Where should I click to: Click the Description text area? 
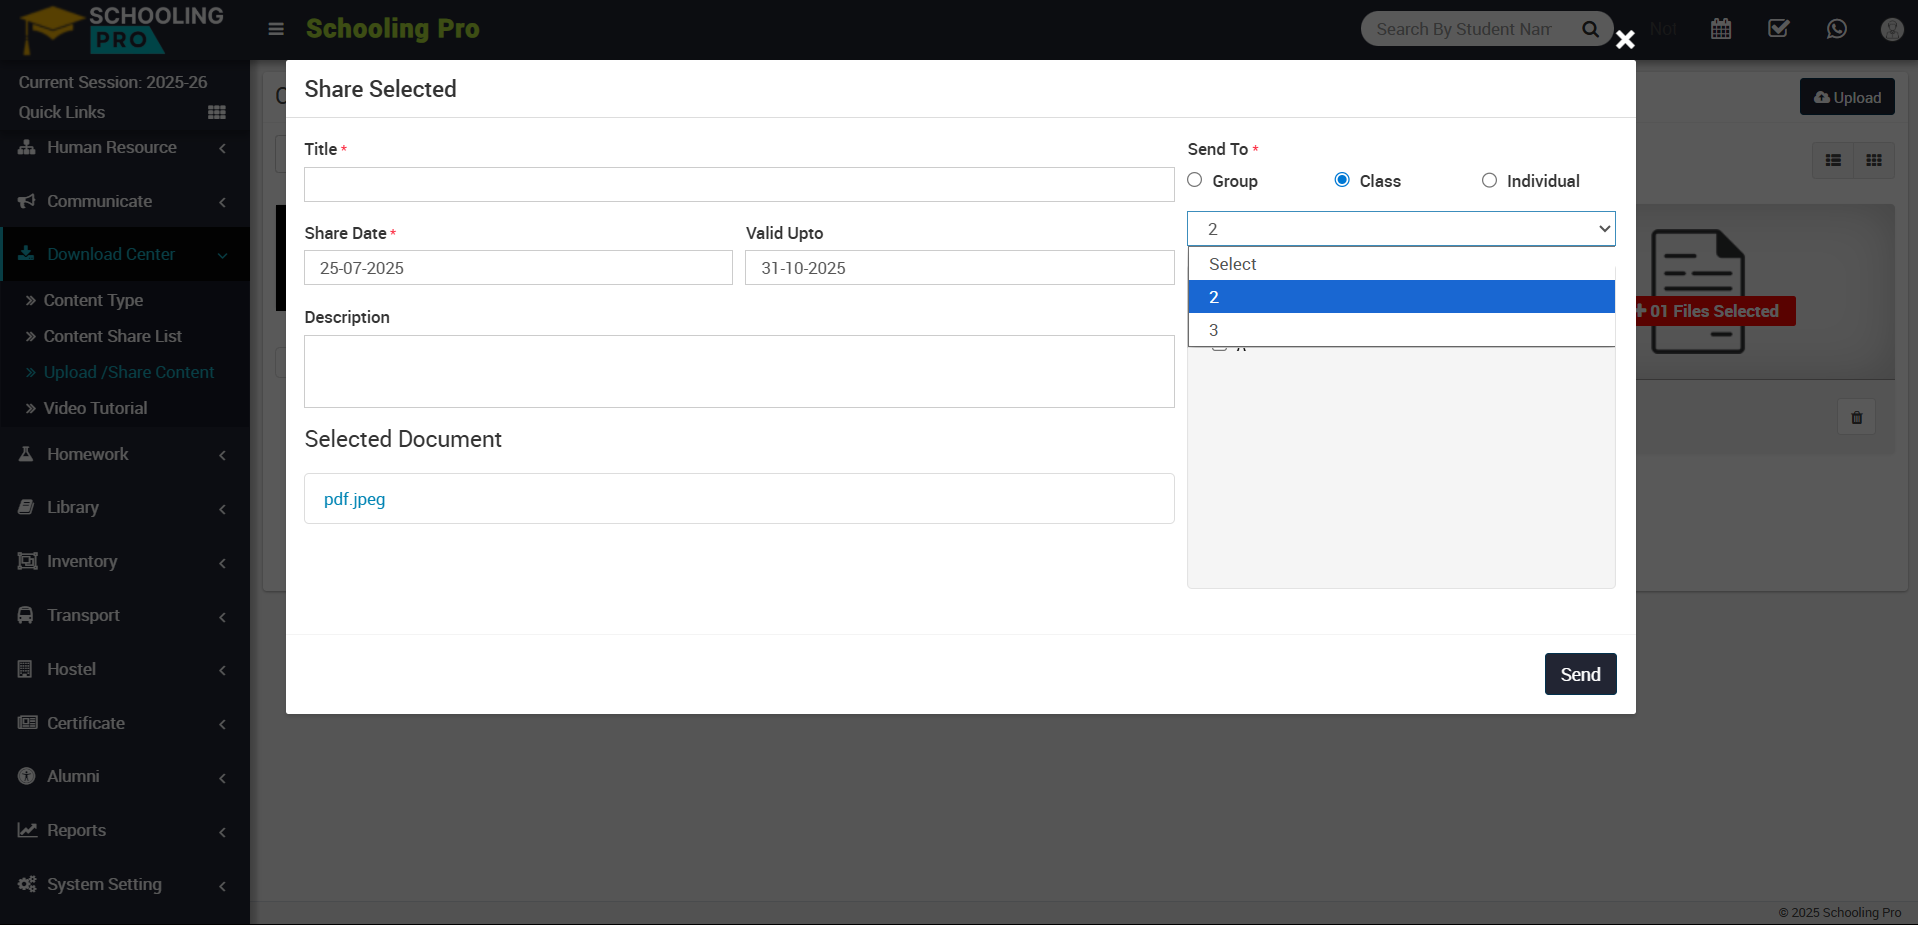tap(739, 371)
